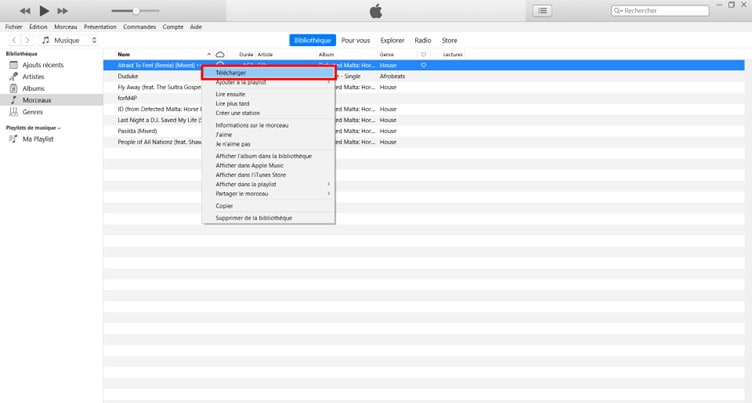Choose Supprimer de la bibliothèque
The image size is (752, 403).
click(269, 218)
